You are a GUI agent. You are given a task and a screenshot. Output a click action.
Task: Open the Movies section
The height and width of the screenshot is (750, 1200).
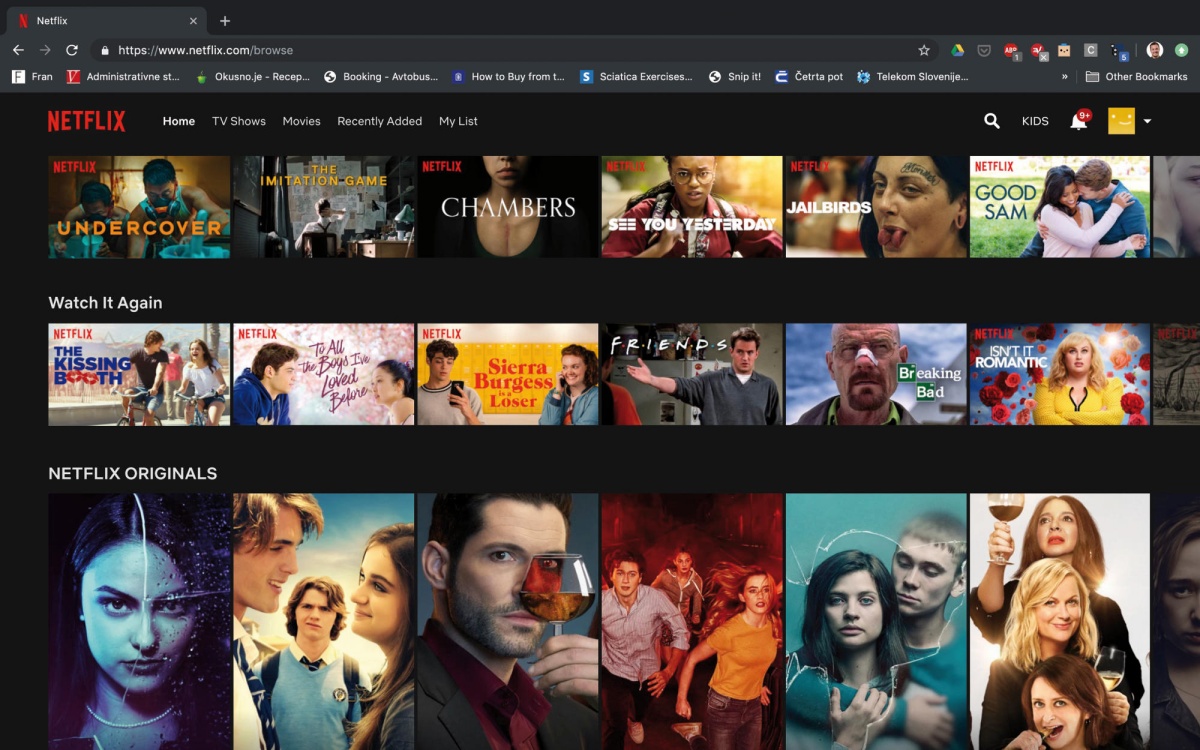coord(301,121)
